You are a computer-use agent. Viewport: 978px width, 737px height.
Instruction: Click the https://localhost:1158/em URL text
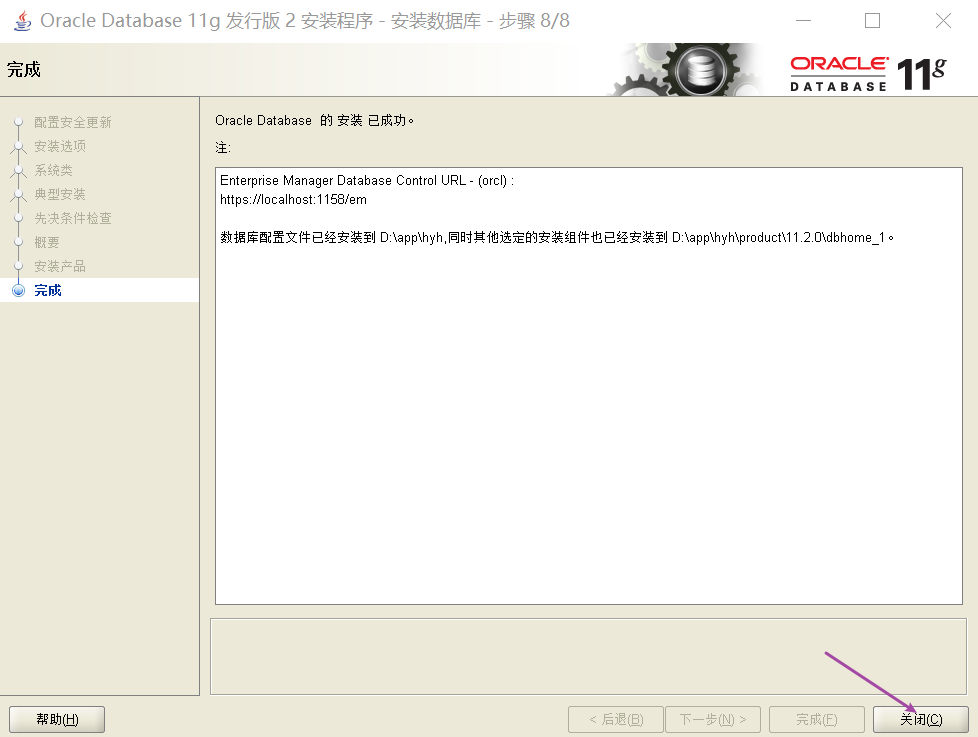click(293, 200)
